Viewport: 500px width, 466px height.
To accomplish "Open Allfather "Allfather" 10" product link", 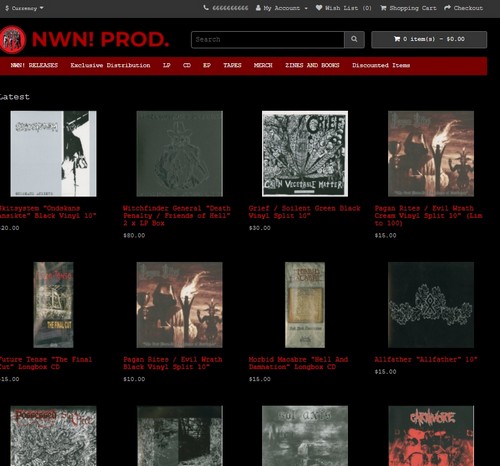I will tap(426, 359).
